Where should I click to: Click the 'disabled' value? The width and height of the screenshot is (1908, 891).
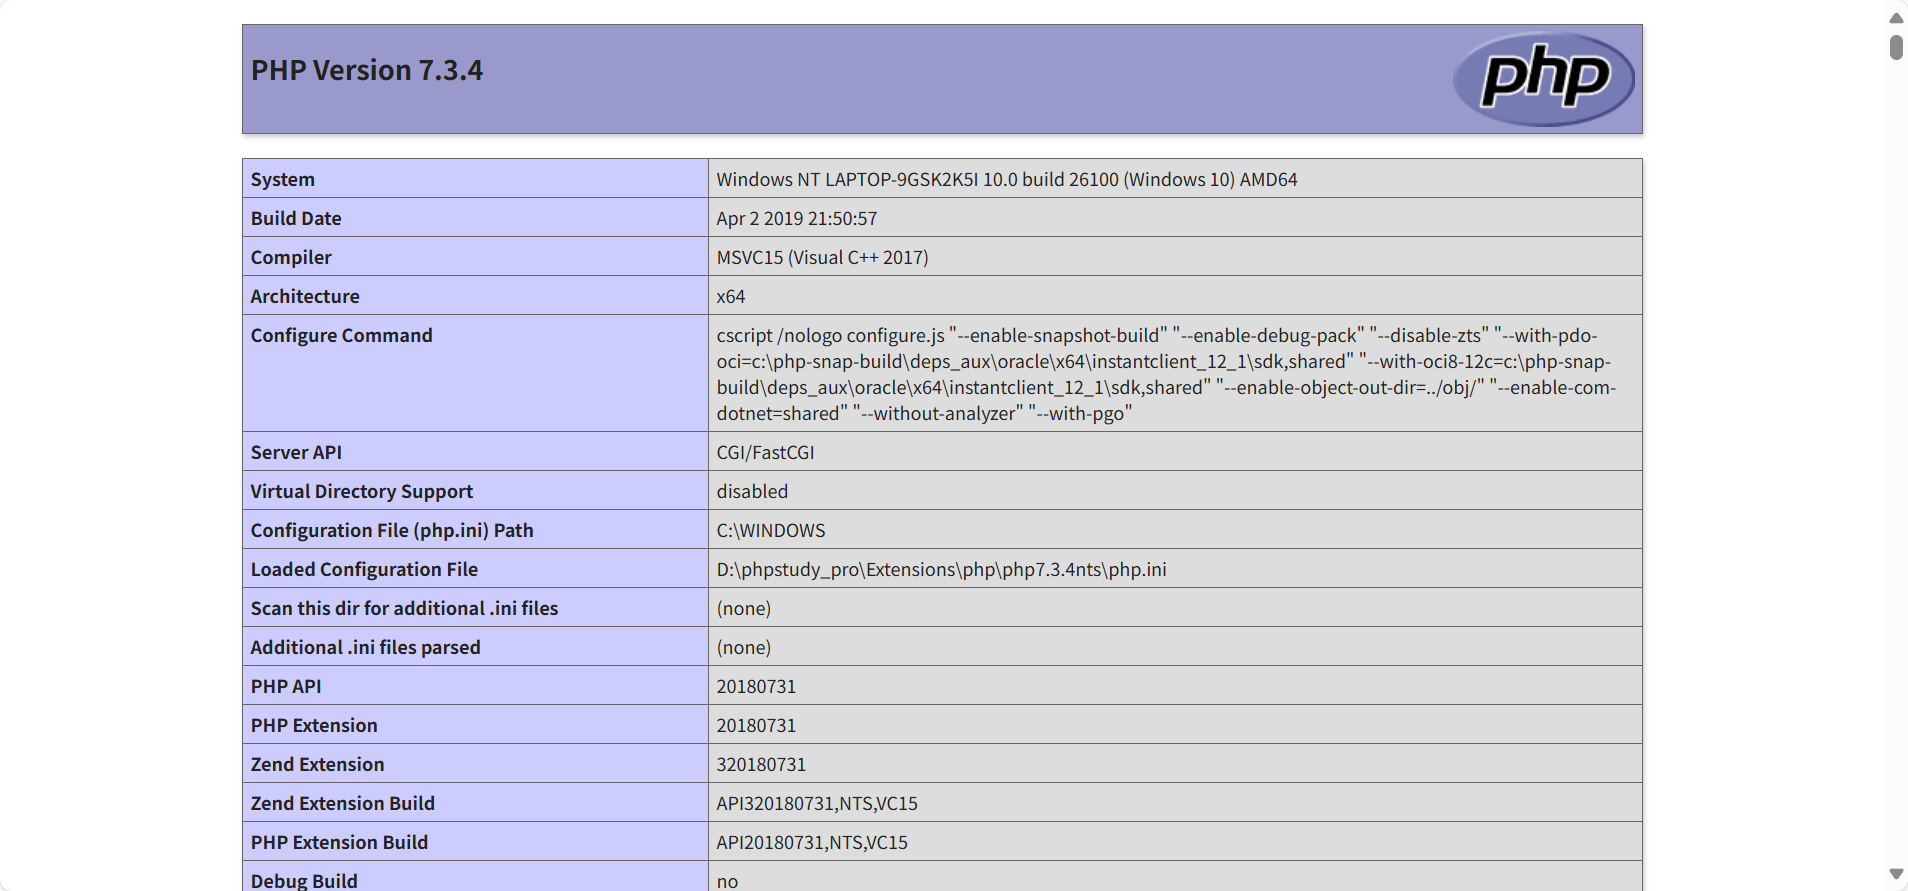point(753,491)
